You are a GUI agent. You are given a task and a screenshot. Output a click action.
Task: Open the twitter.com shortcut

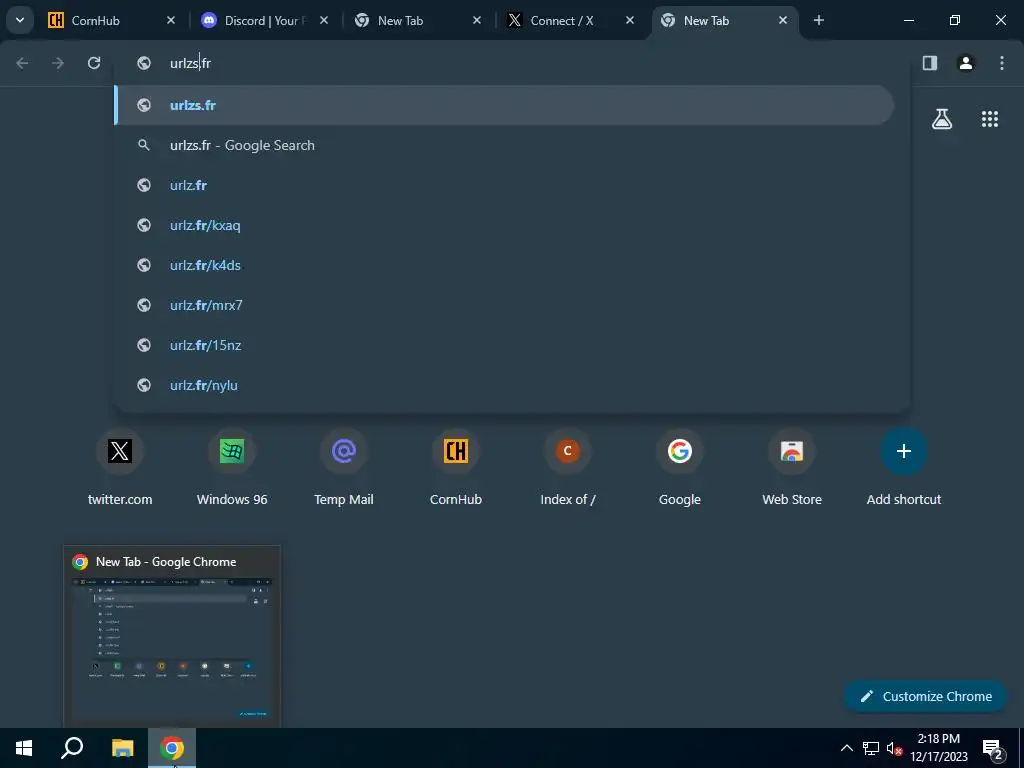point(120,467)
